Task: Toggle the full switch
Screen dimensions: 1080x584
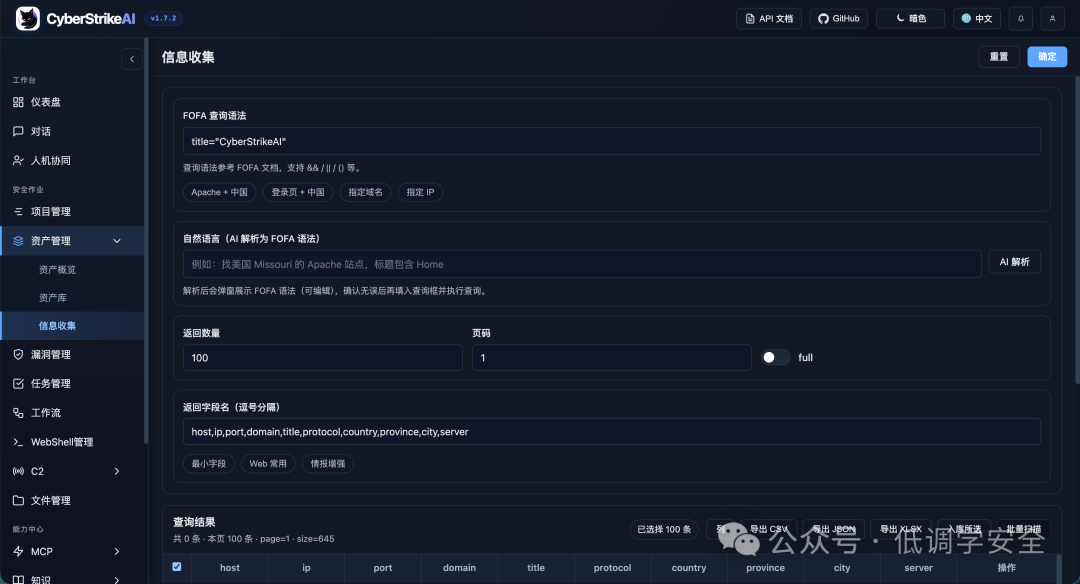Action: 776,357
